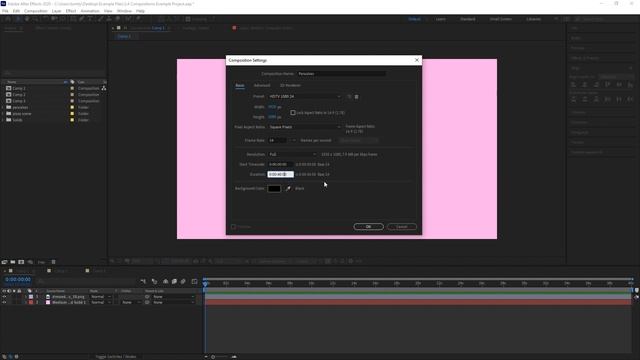Expand the pizza scene folder
Screen dimensions: 640x360
click(x=3, y=113)
